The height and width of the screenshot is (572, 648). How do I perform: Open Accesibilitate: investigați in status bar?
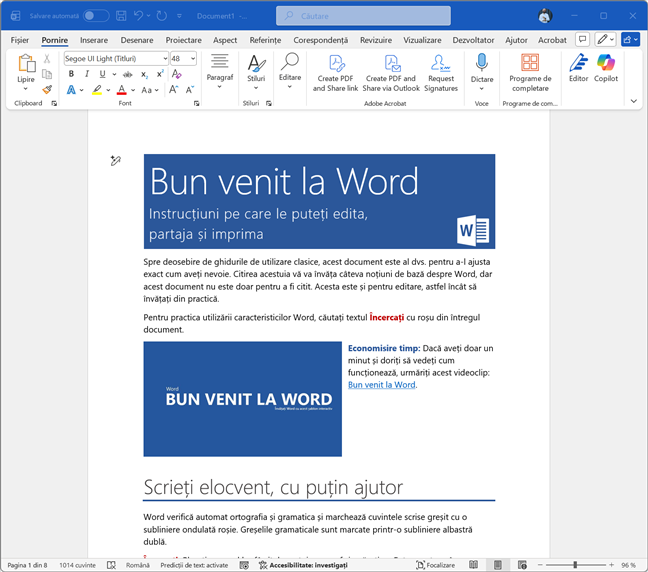click(x=303, y=565)
